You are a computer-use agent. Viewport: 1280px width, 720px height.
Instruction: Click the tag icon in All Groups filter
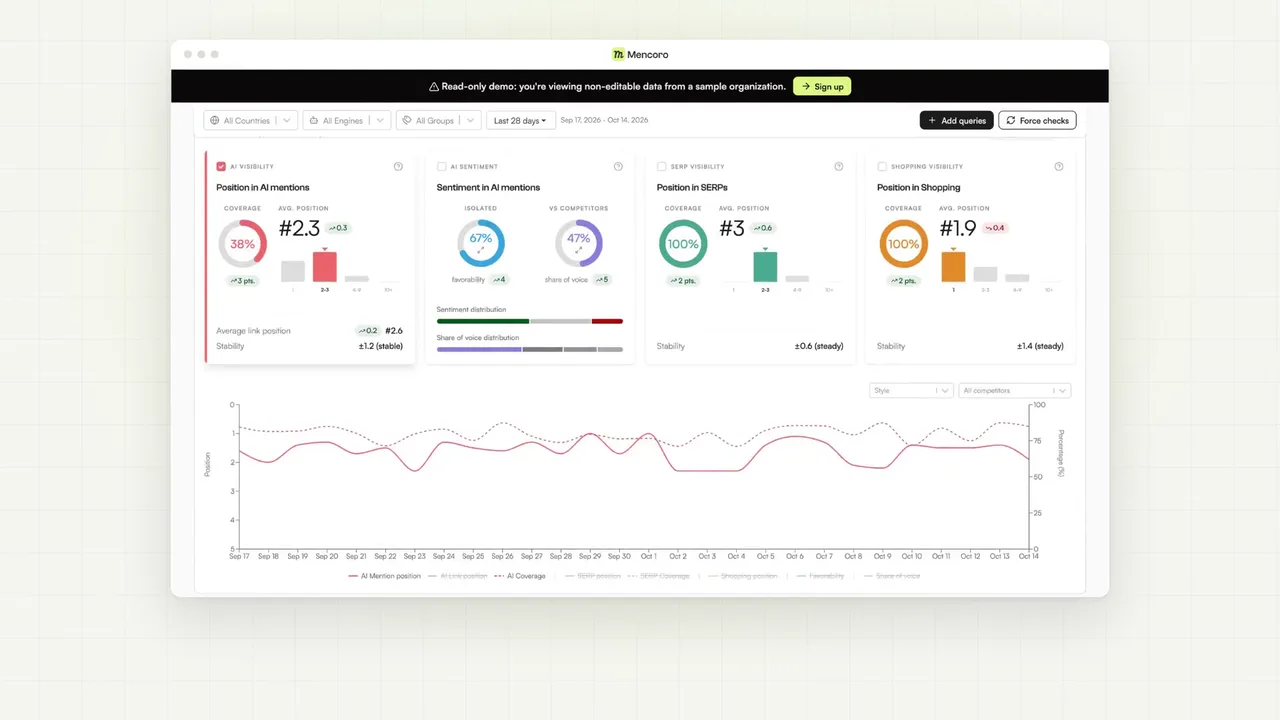point(406,121)
